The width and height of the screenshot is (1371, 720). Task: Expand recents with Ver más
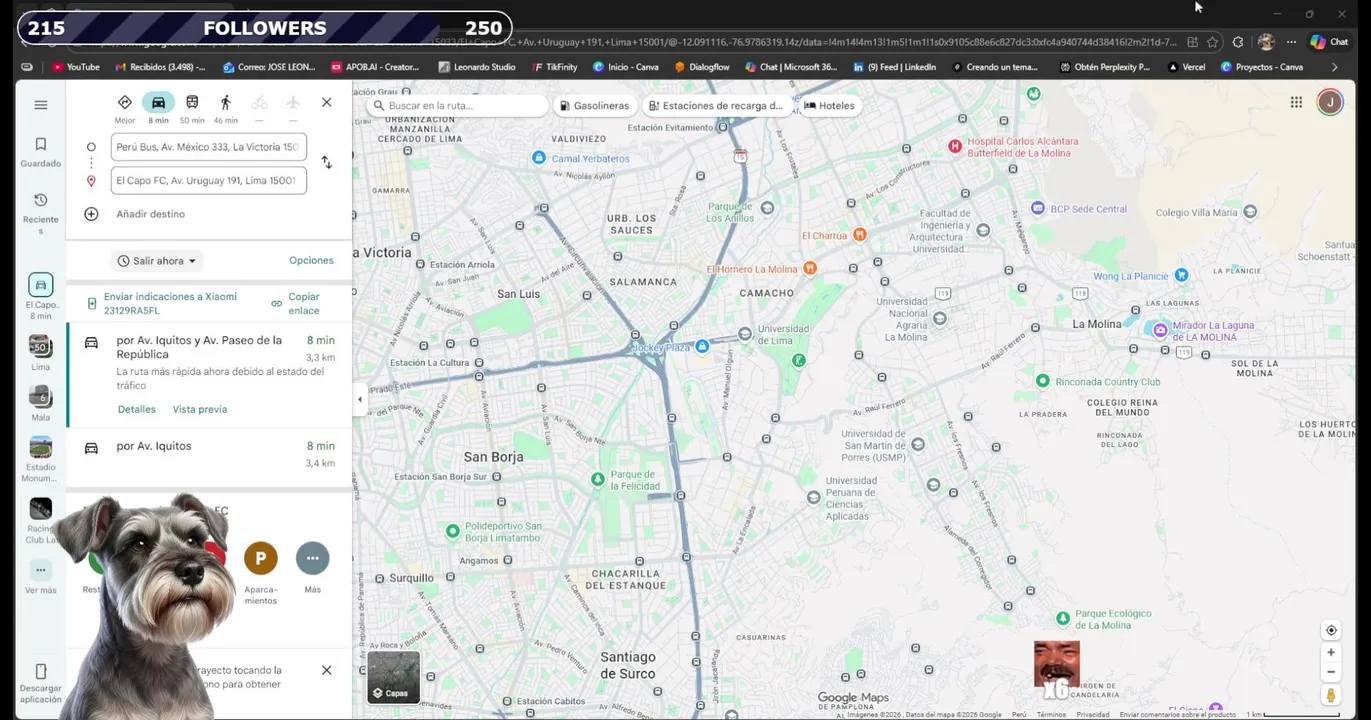pyautogui.click(x=41, y=578)
